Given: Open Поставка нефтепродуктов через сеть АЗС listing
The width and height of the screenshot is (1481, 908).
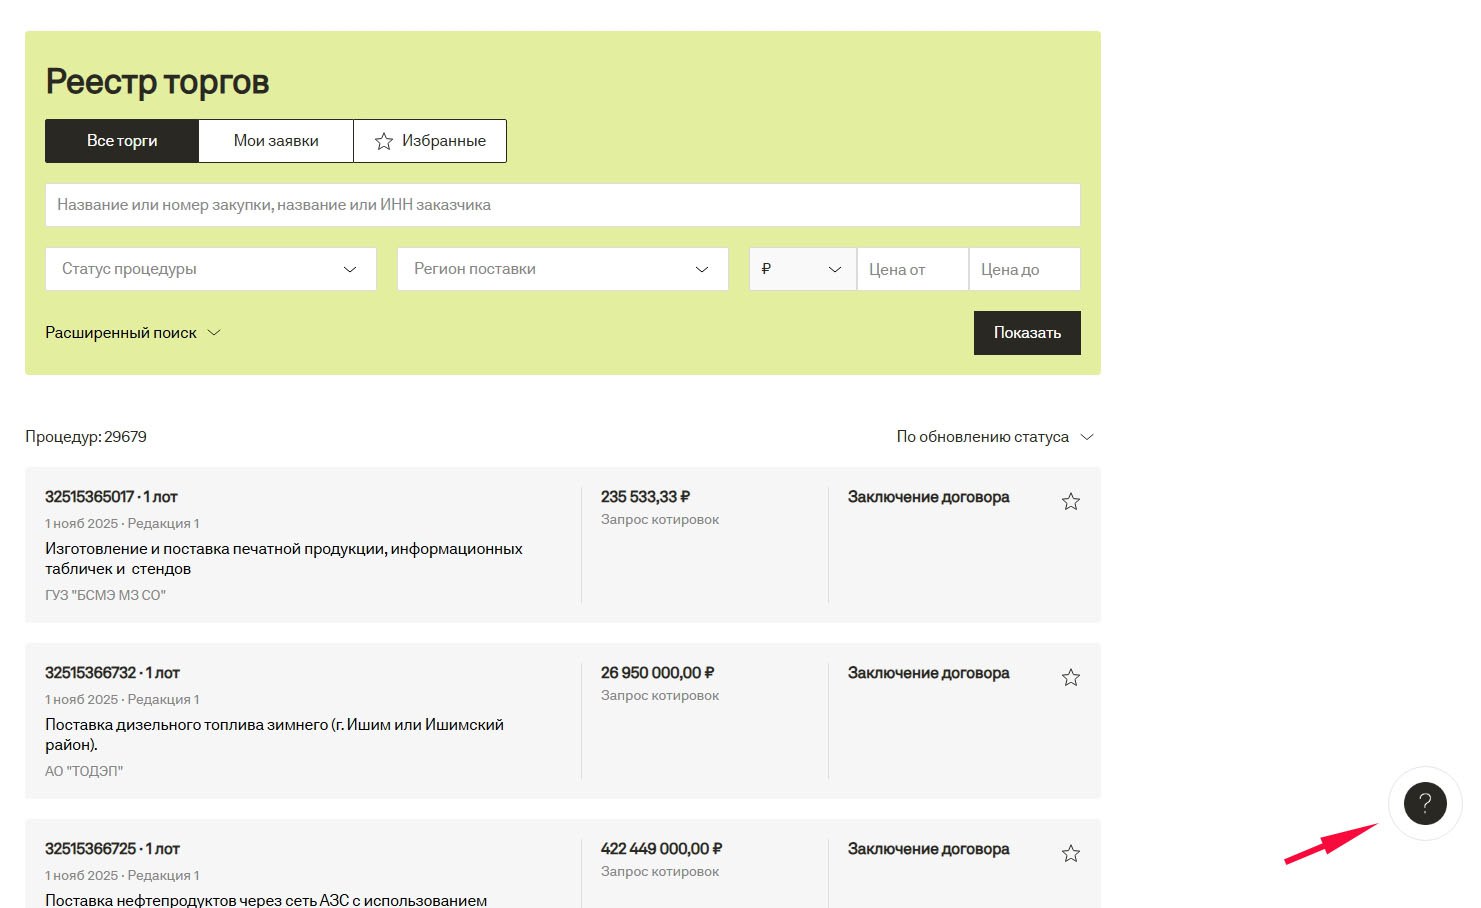Looking at the screenshot, I should pyautogui.click(x=266, y=900).
